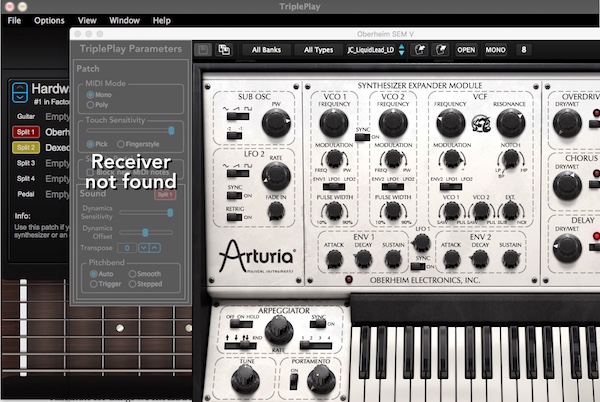Click the import preset icon
The height and width of the screenshot is (402, 600).
[420, 50]
